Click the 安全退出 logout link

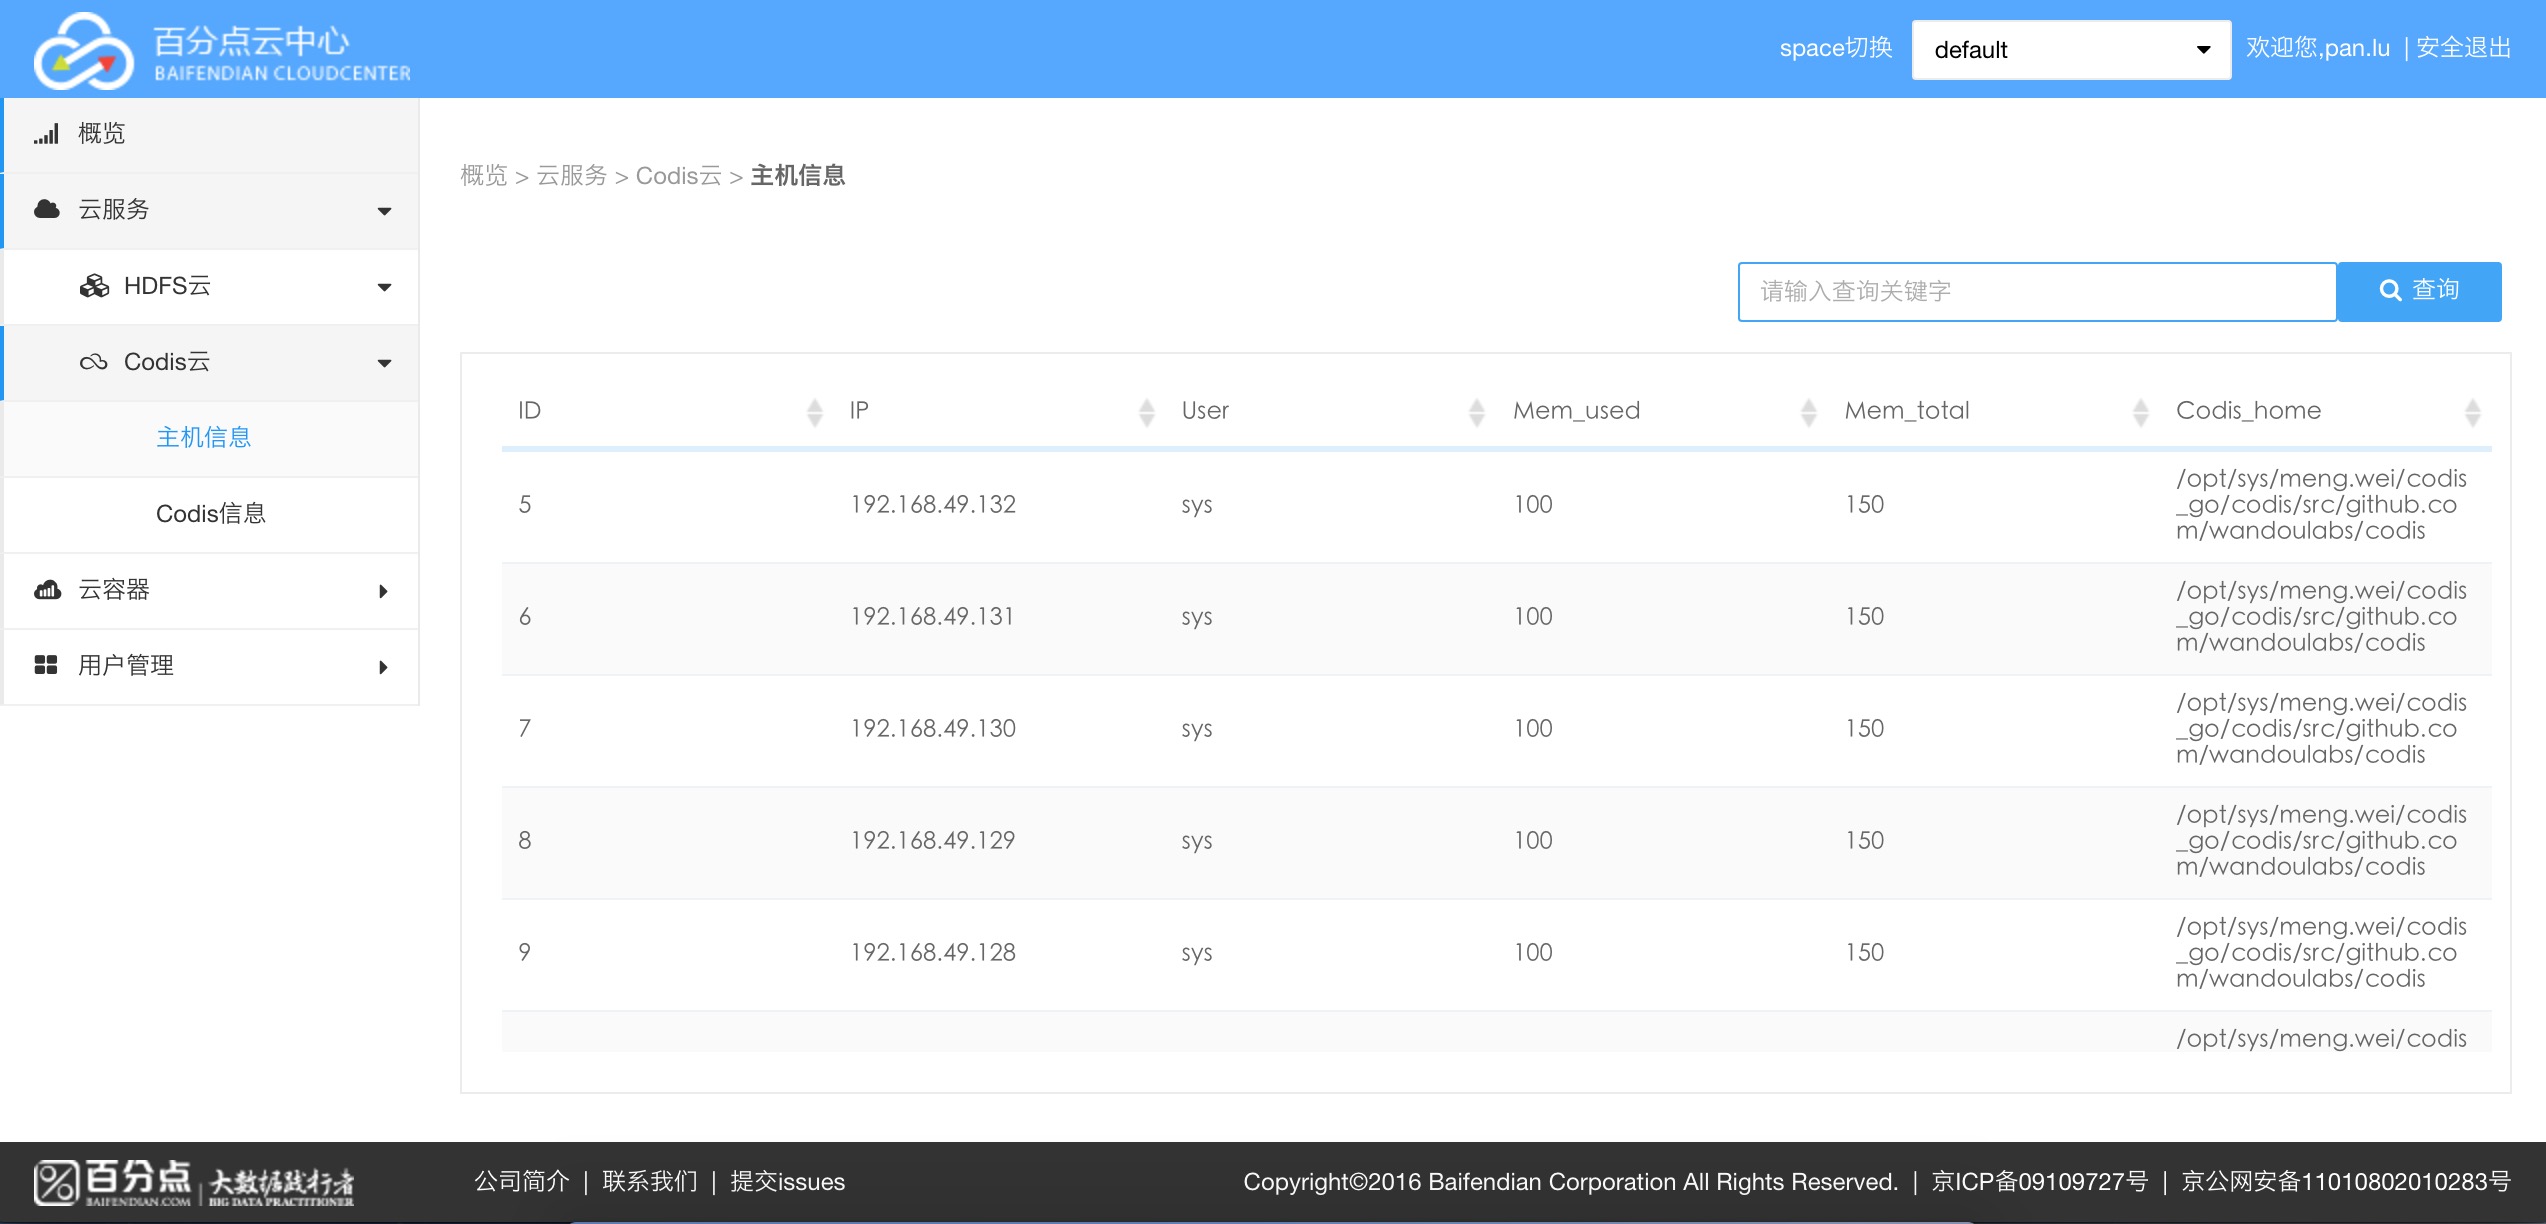coord(2463,48)
